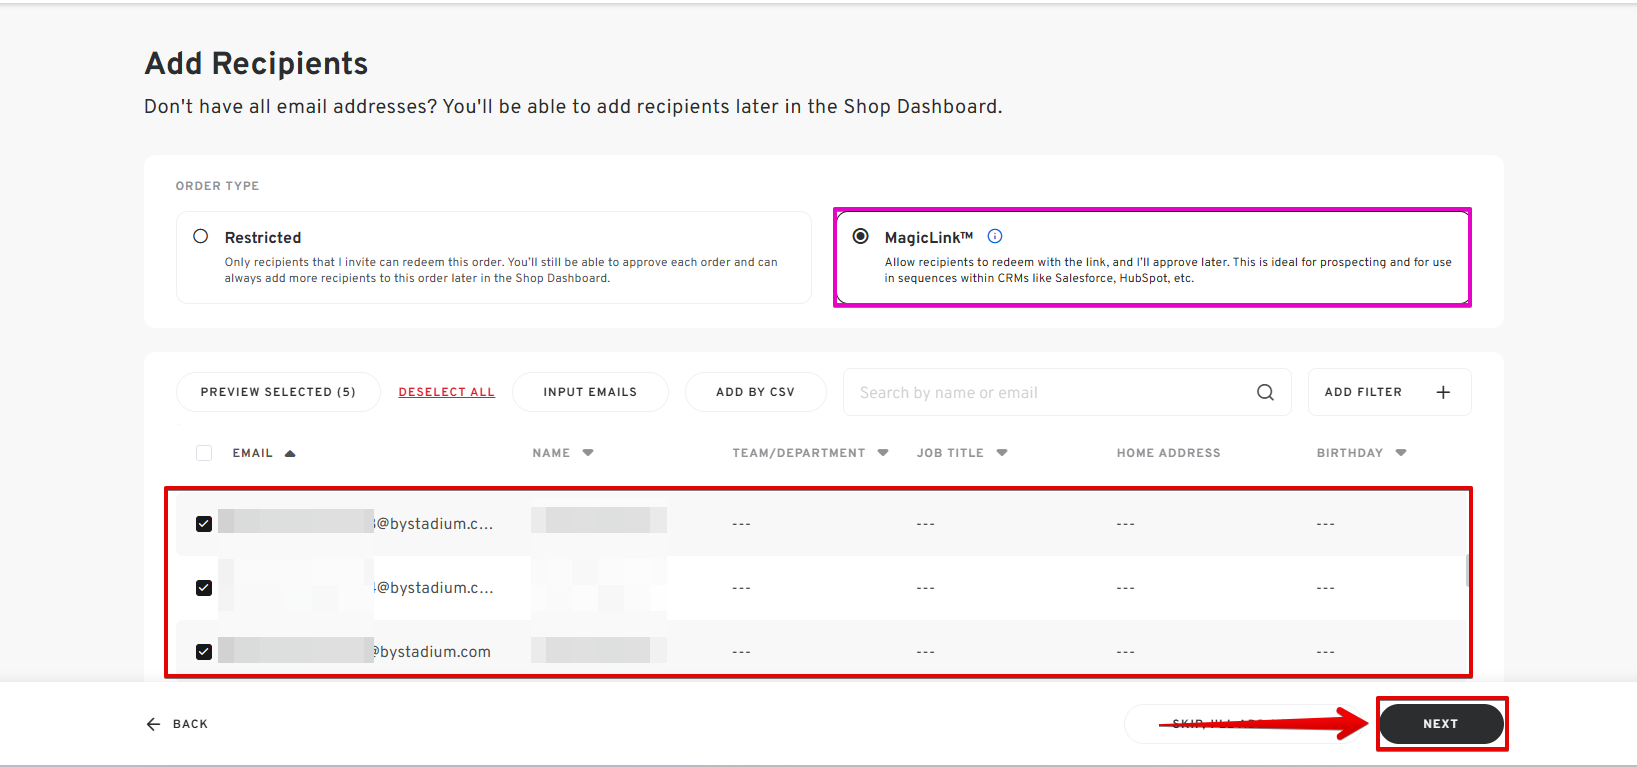Select the MagicLink order type
This screenshot has width=1637, height=767.
click(860, 237)
